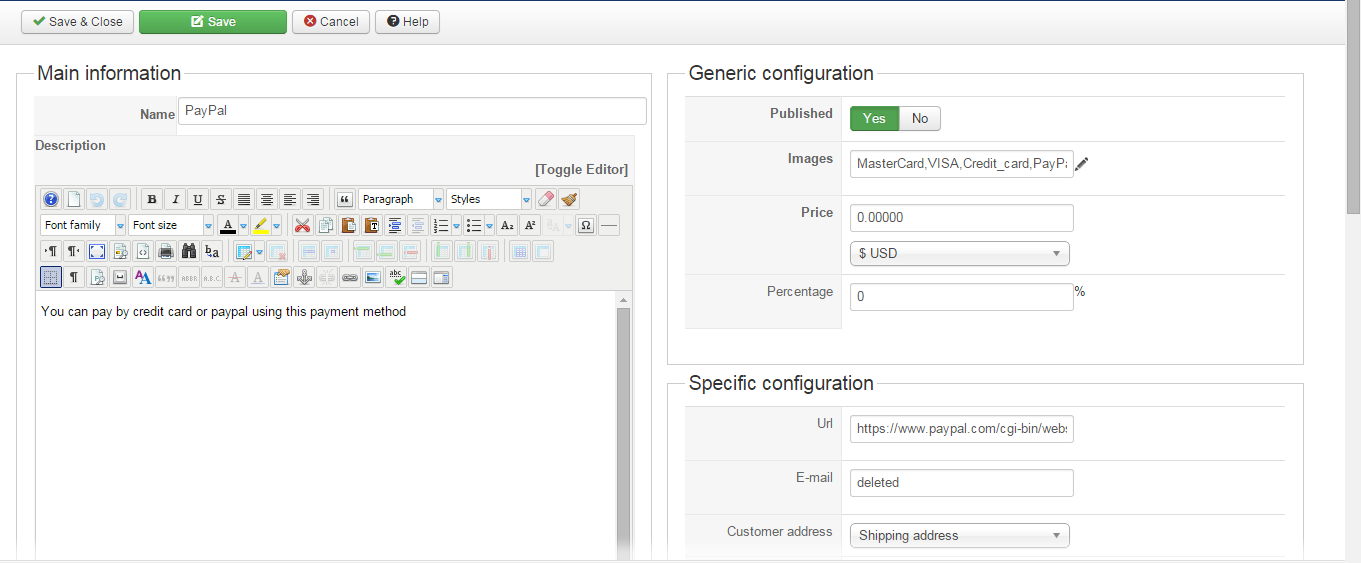1361x563 pixels.
Task: Open the binoculars Find tool
Action: tap(188, 251)
